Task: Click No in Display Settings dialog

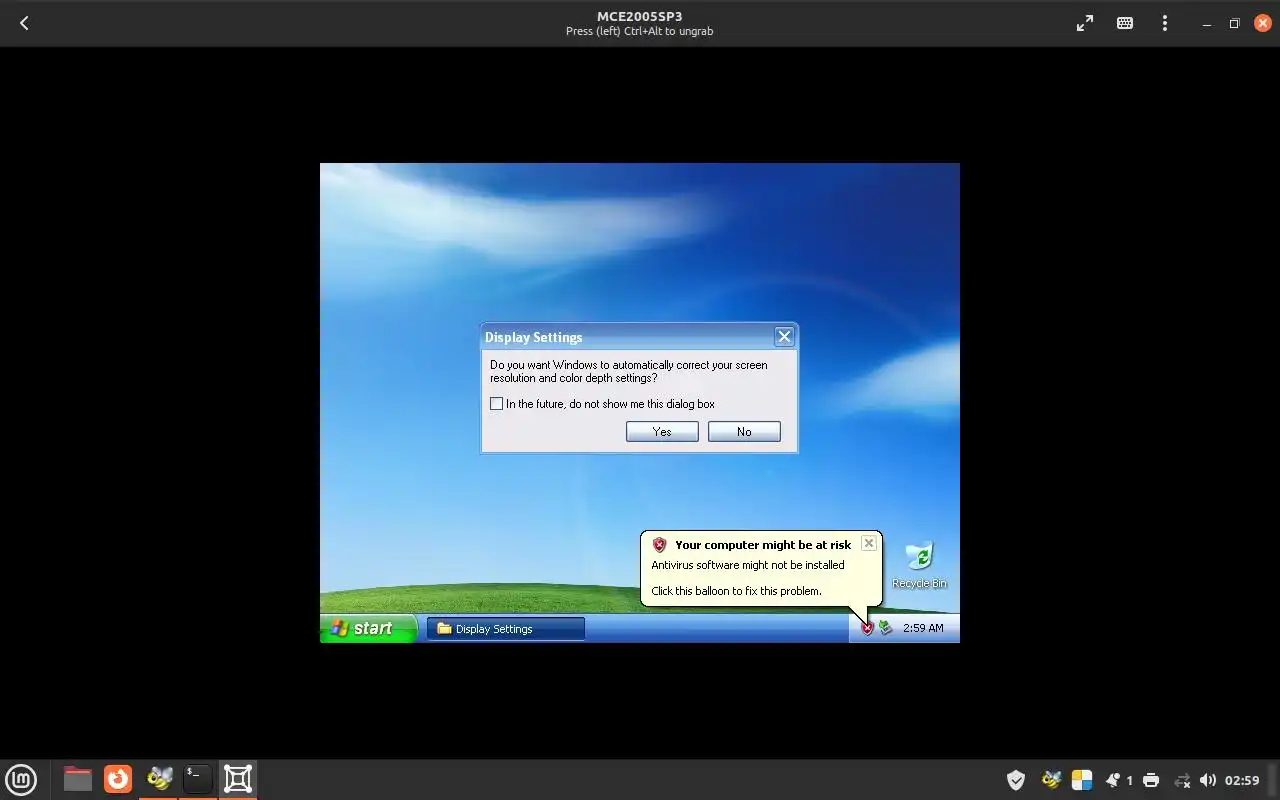Action: point(744,431)
